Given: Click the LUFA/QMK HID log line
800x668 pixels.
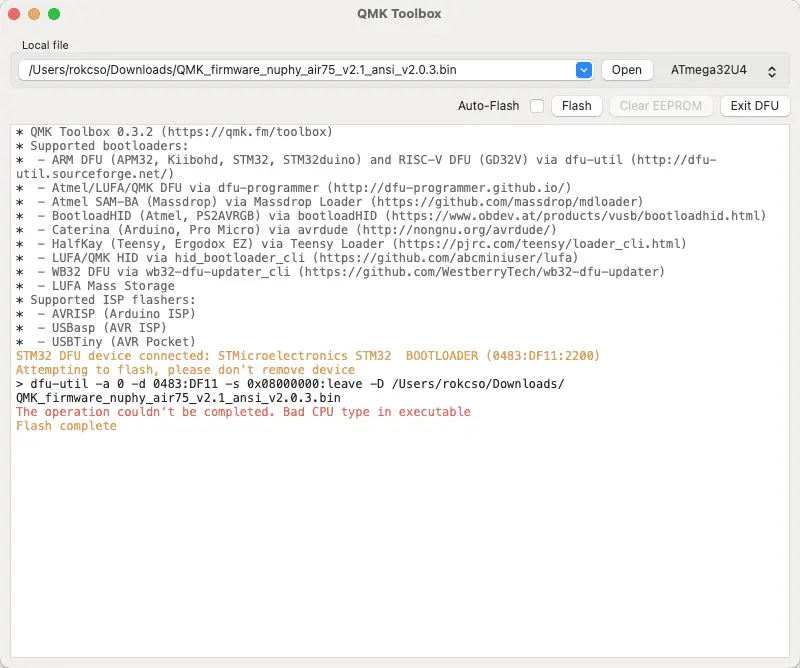Looking at the screenshot, I should (297, 258).
